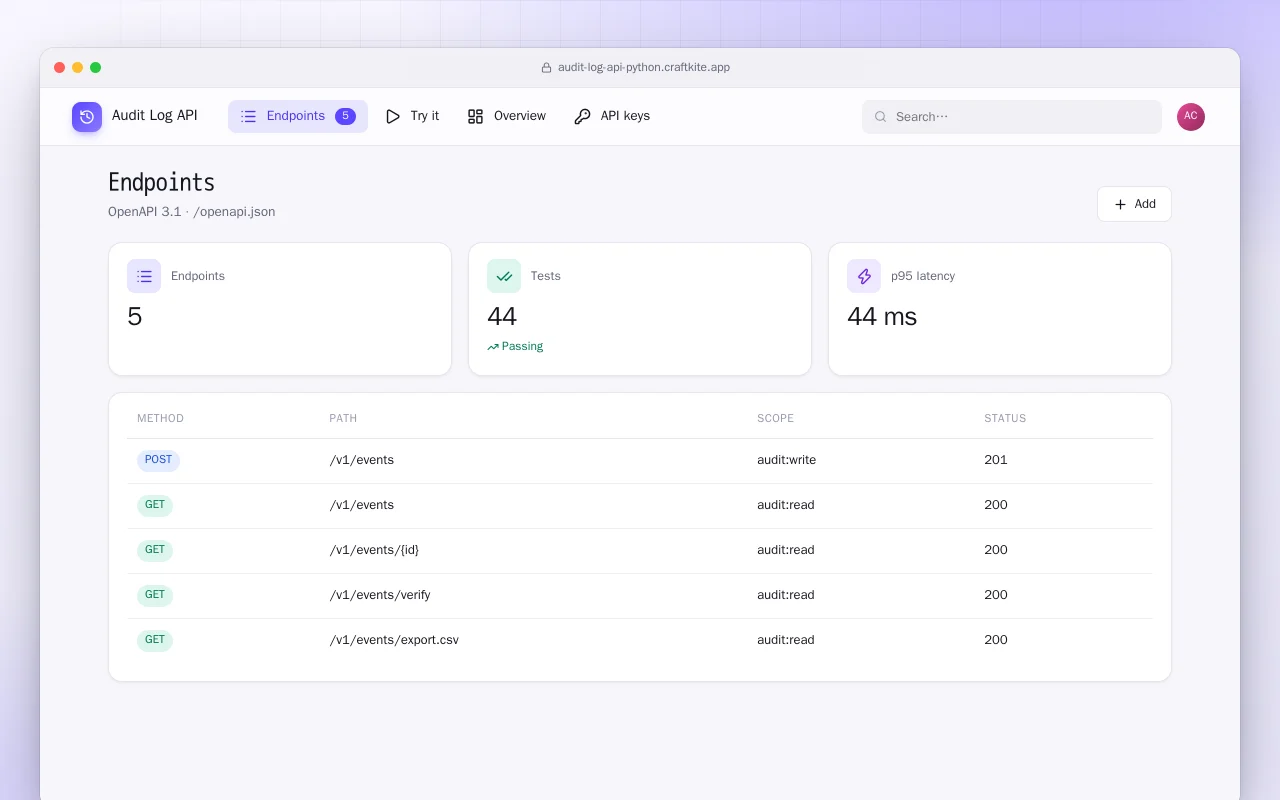Click the 44 ms latency value

[882, 317]
